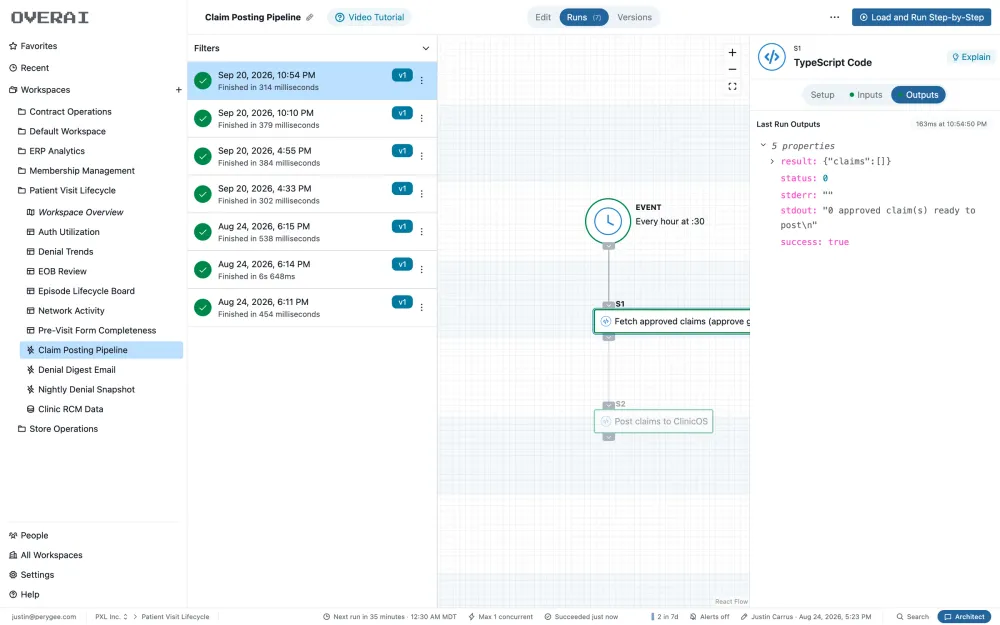Select the Fetch approved claims S1 node
1000x625 pixels.
pos(672,321)
